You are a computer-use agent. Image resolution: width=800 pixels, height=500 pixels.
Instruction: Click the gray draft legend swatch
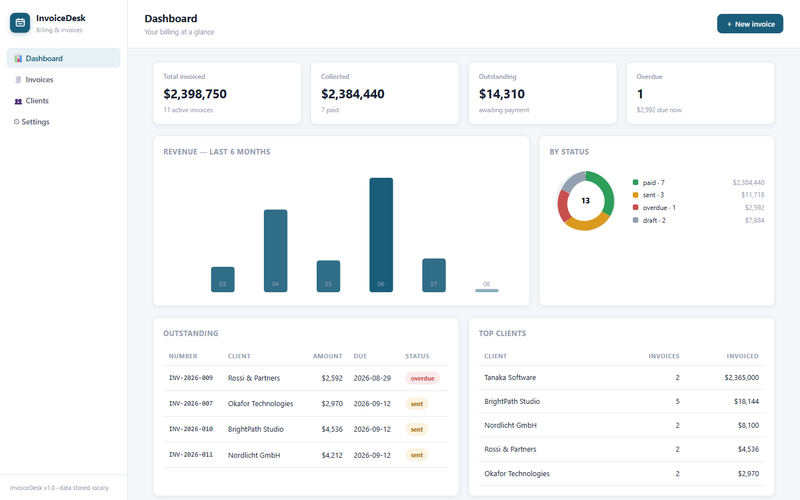tap(635, 220)
